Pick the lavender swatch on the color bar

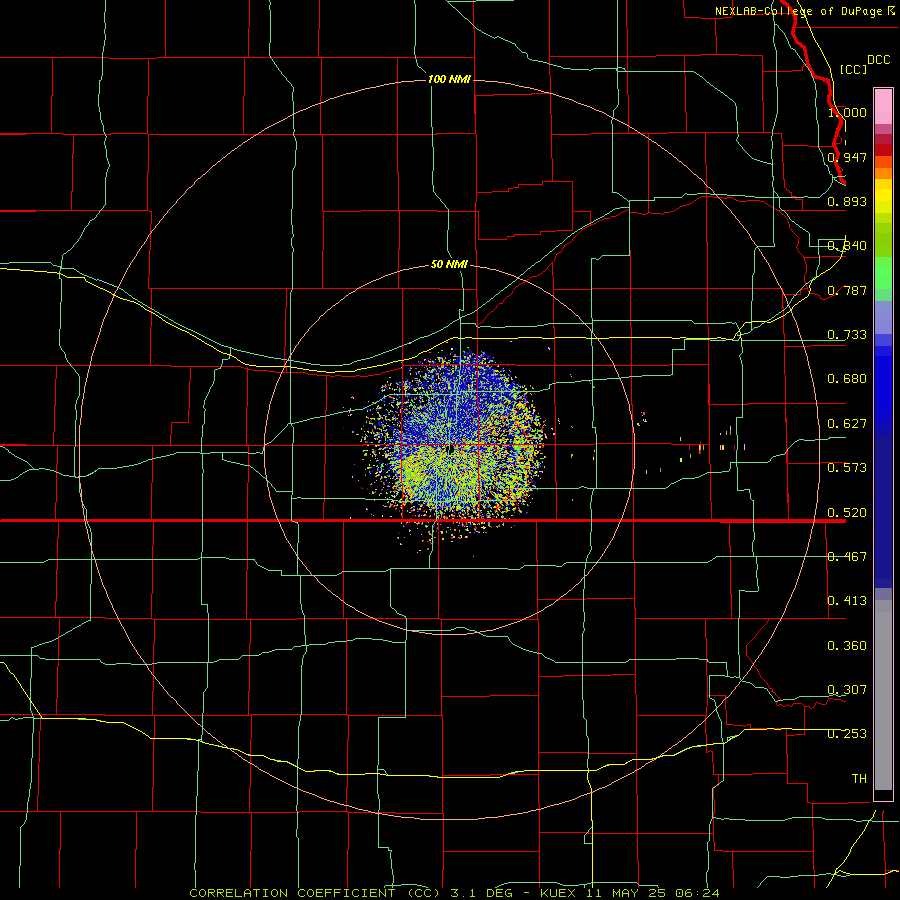coord(883,317)
